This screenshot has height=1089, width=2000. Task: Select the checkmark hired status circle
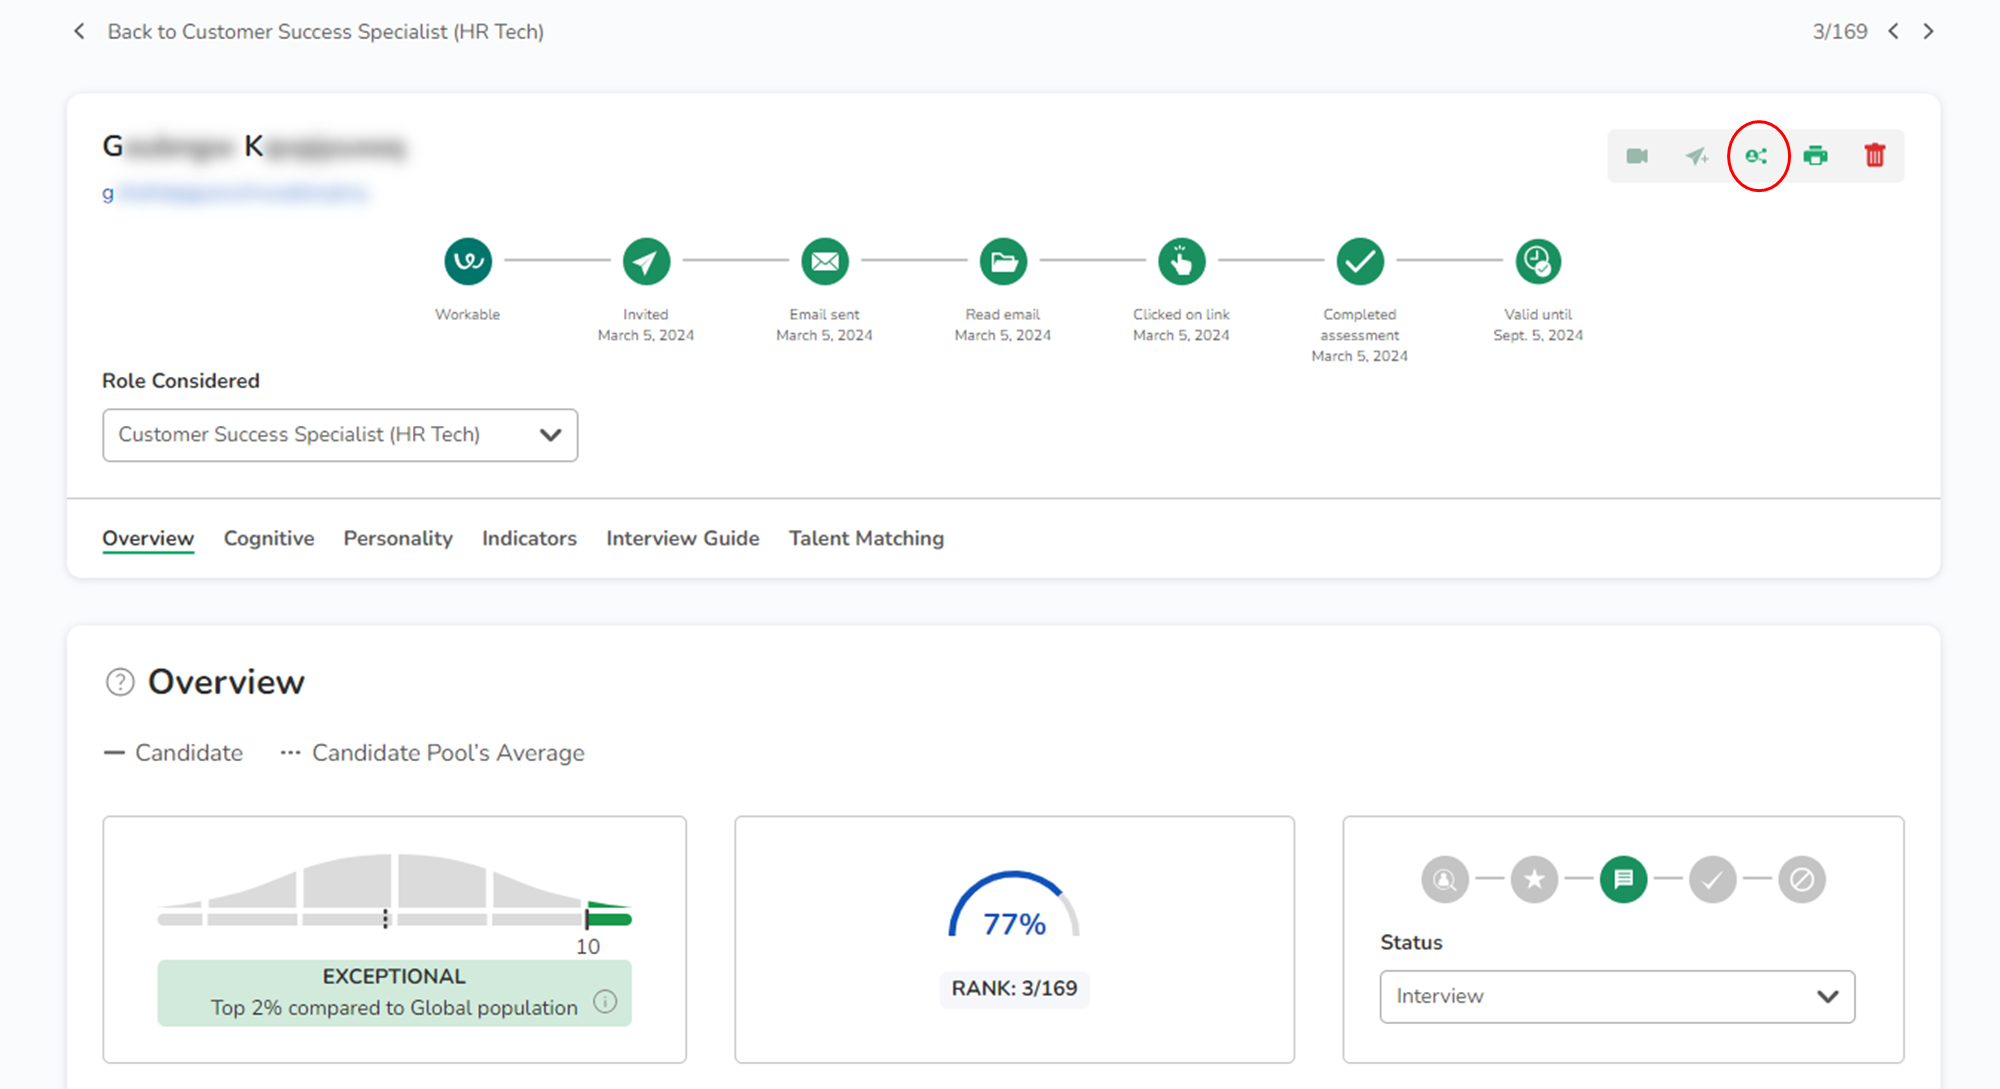(1713, 880)
